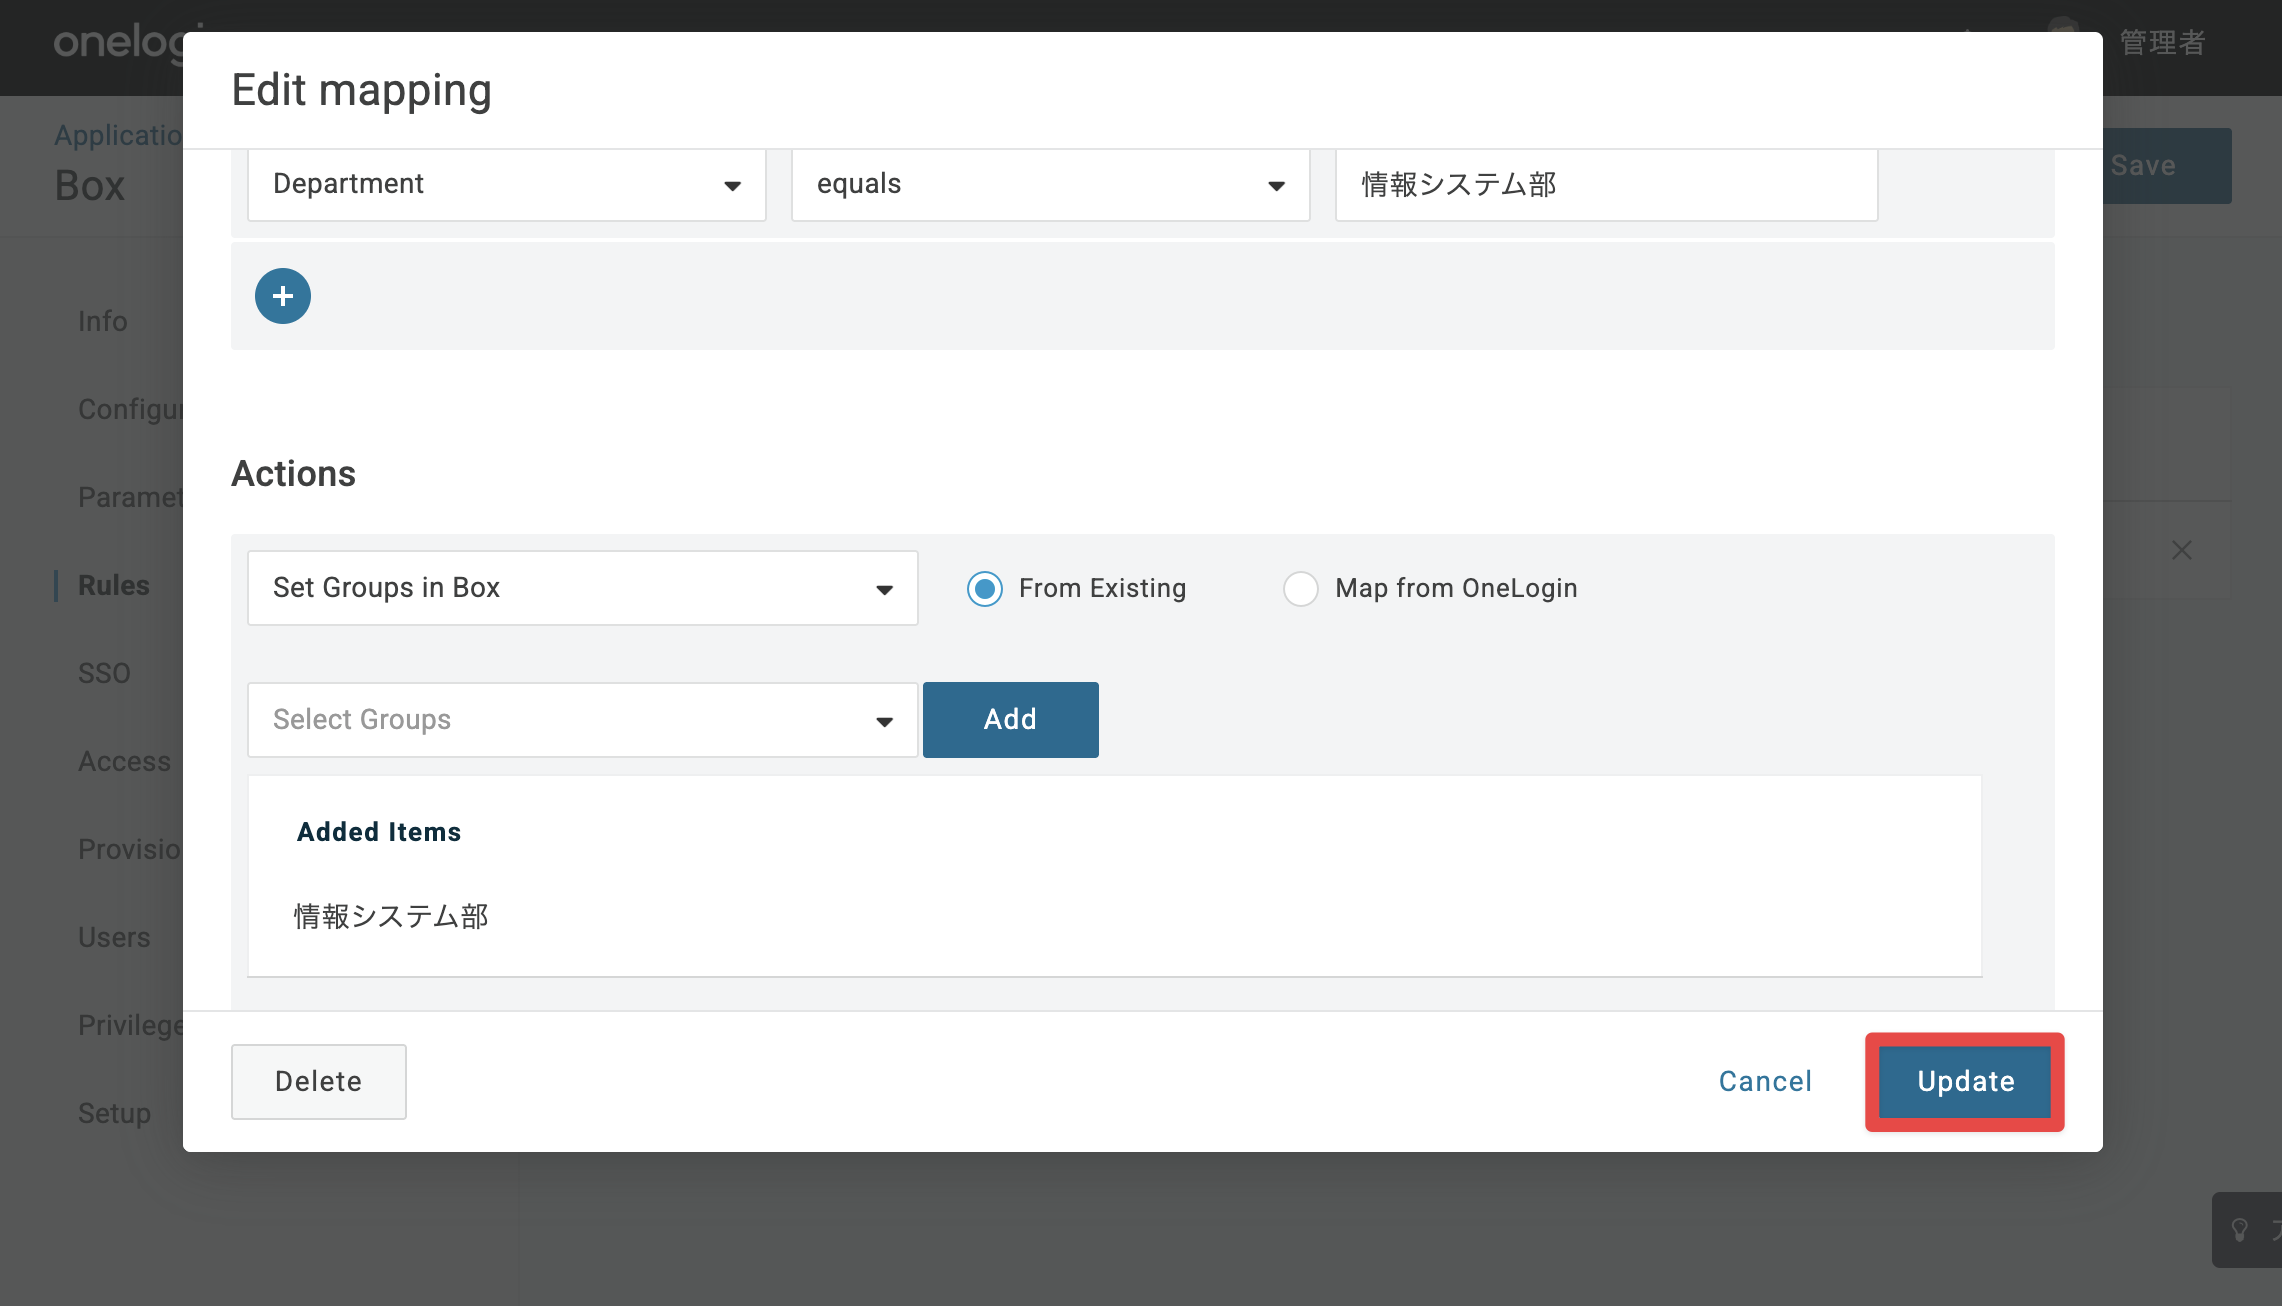Image resolution: width=2282 pixels, height=1306 pixels.
Task: Open the Access tab in sidebar
Action: click(x=125, y=761)
